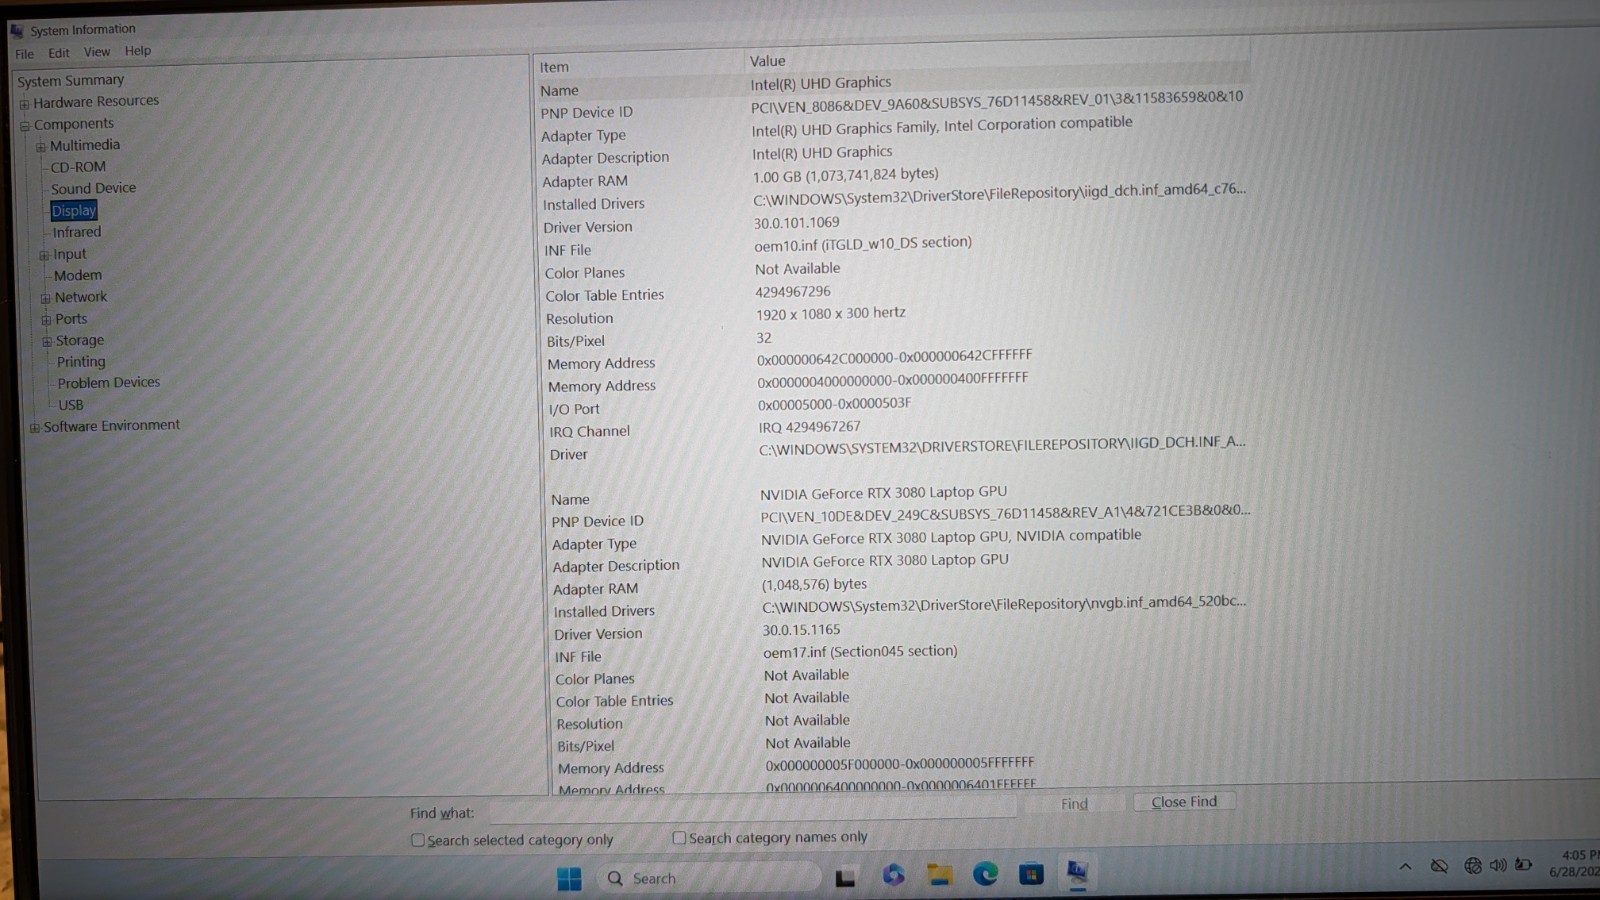Open the network globe tray icon
The height and width of the screenshot is (900, 1600).
tap(1472, 865)
